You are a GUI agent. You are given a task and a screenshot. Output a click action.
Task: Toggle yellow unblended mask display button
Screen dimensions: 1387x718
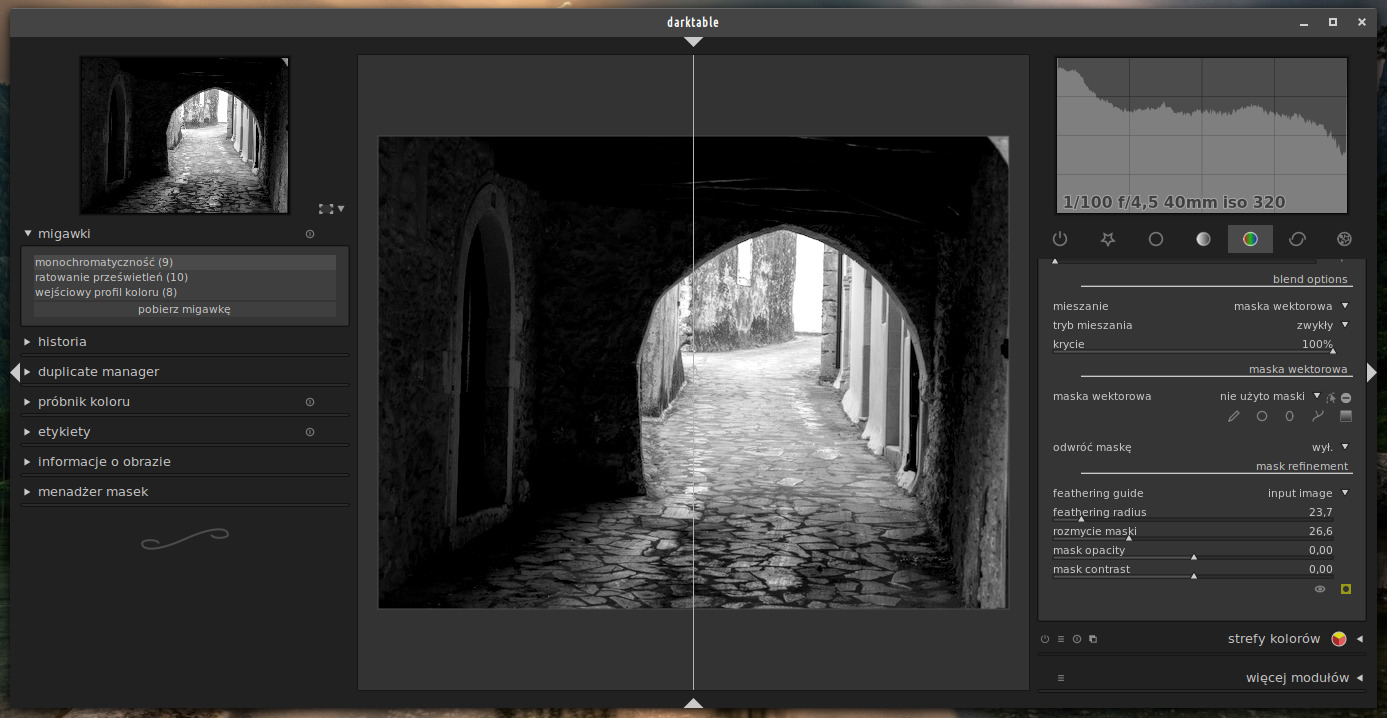[x=1346, y=589]
